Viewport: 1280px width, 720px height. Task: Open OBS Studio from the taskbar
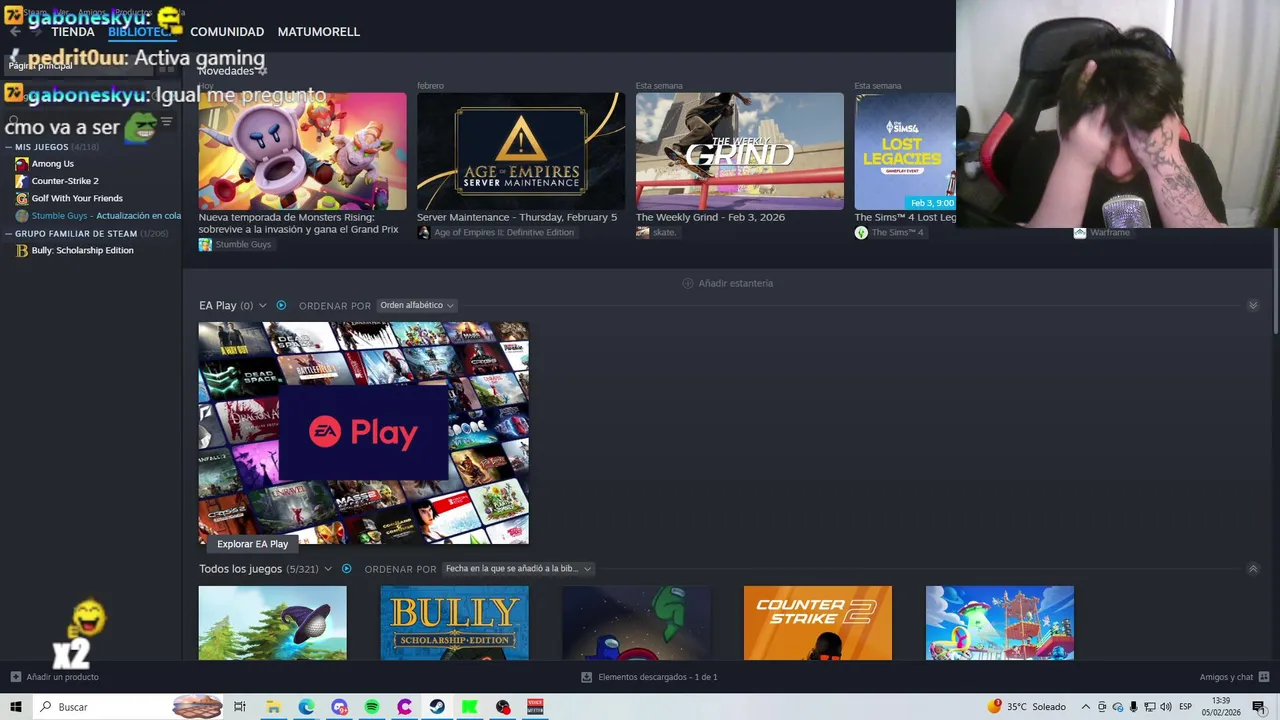(x=503, y=707)
